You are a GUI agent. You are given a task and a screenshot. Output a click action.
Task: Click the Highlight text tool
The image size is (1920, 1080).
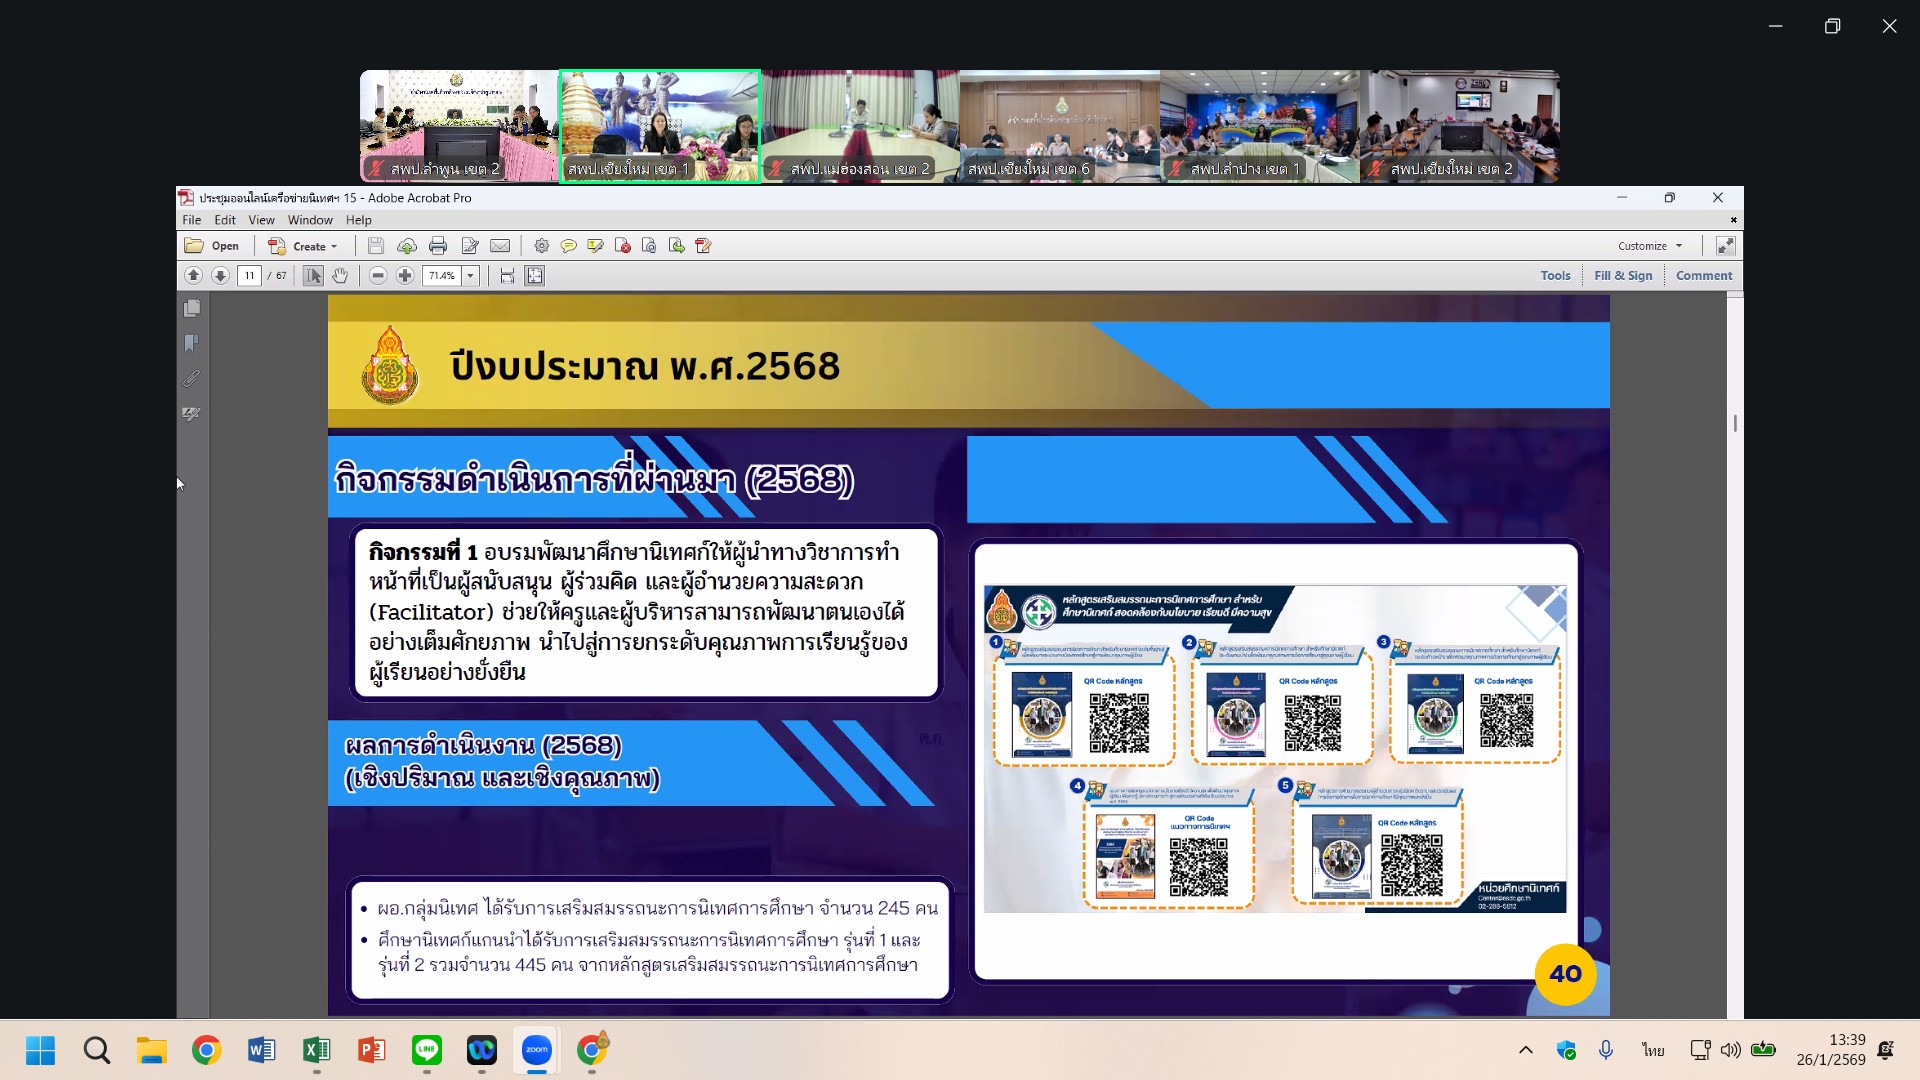tap(595, 246)
